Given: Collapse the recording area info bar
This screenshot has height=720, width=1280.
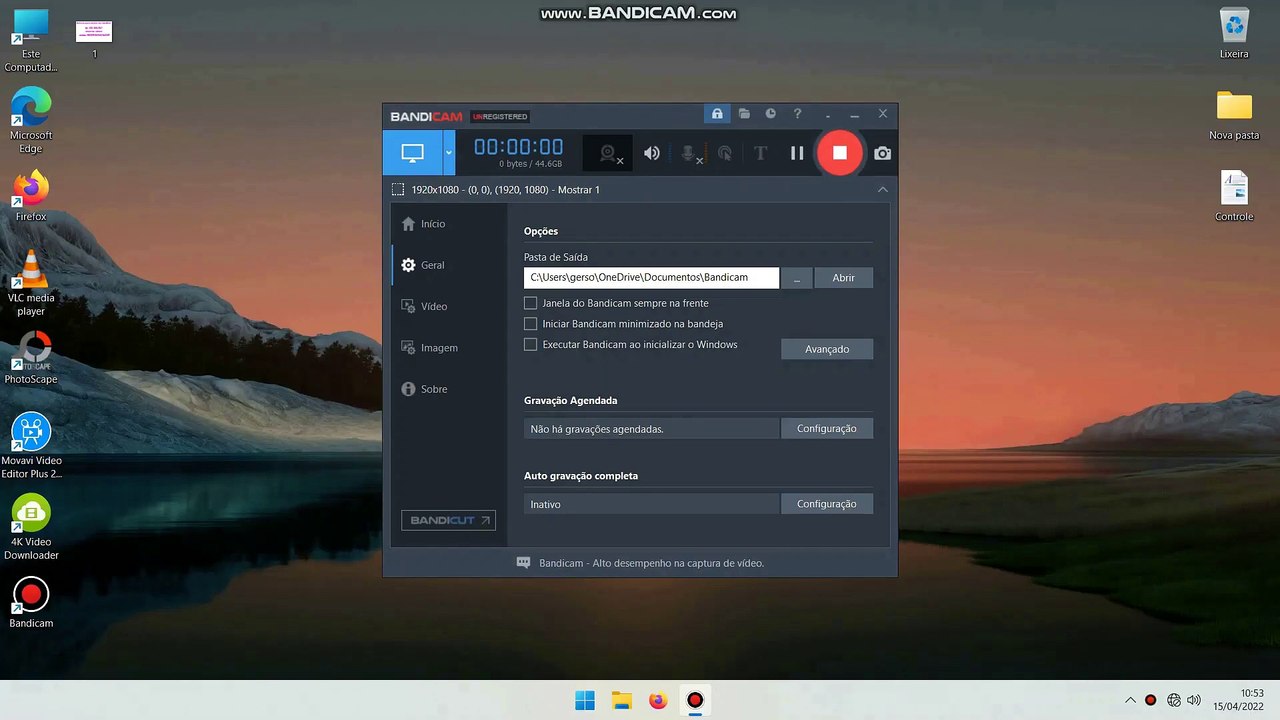Looking at the screenshot, I should (x=882, y=189).
